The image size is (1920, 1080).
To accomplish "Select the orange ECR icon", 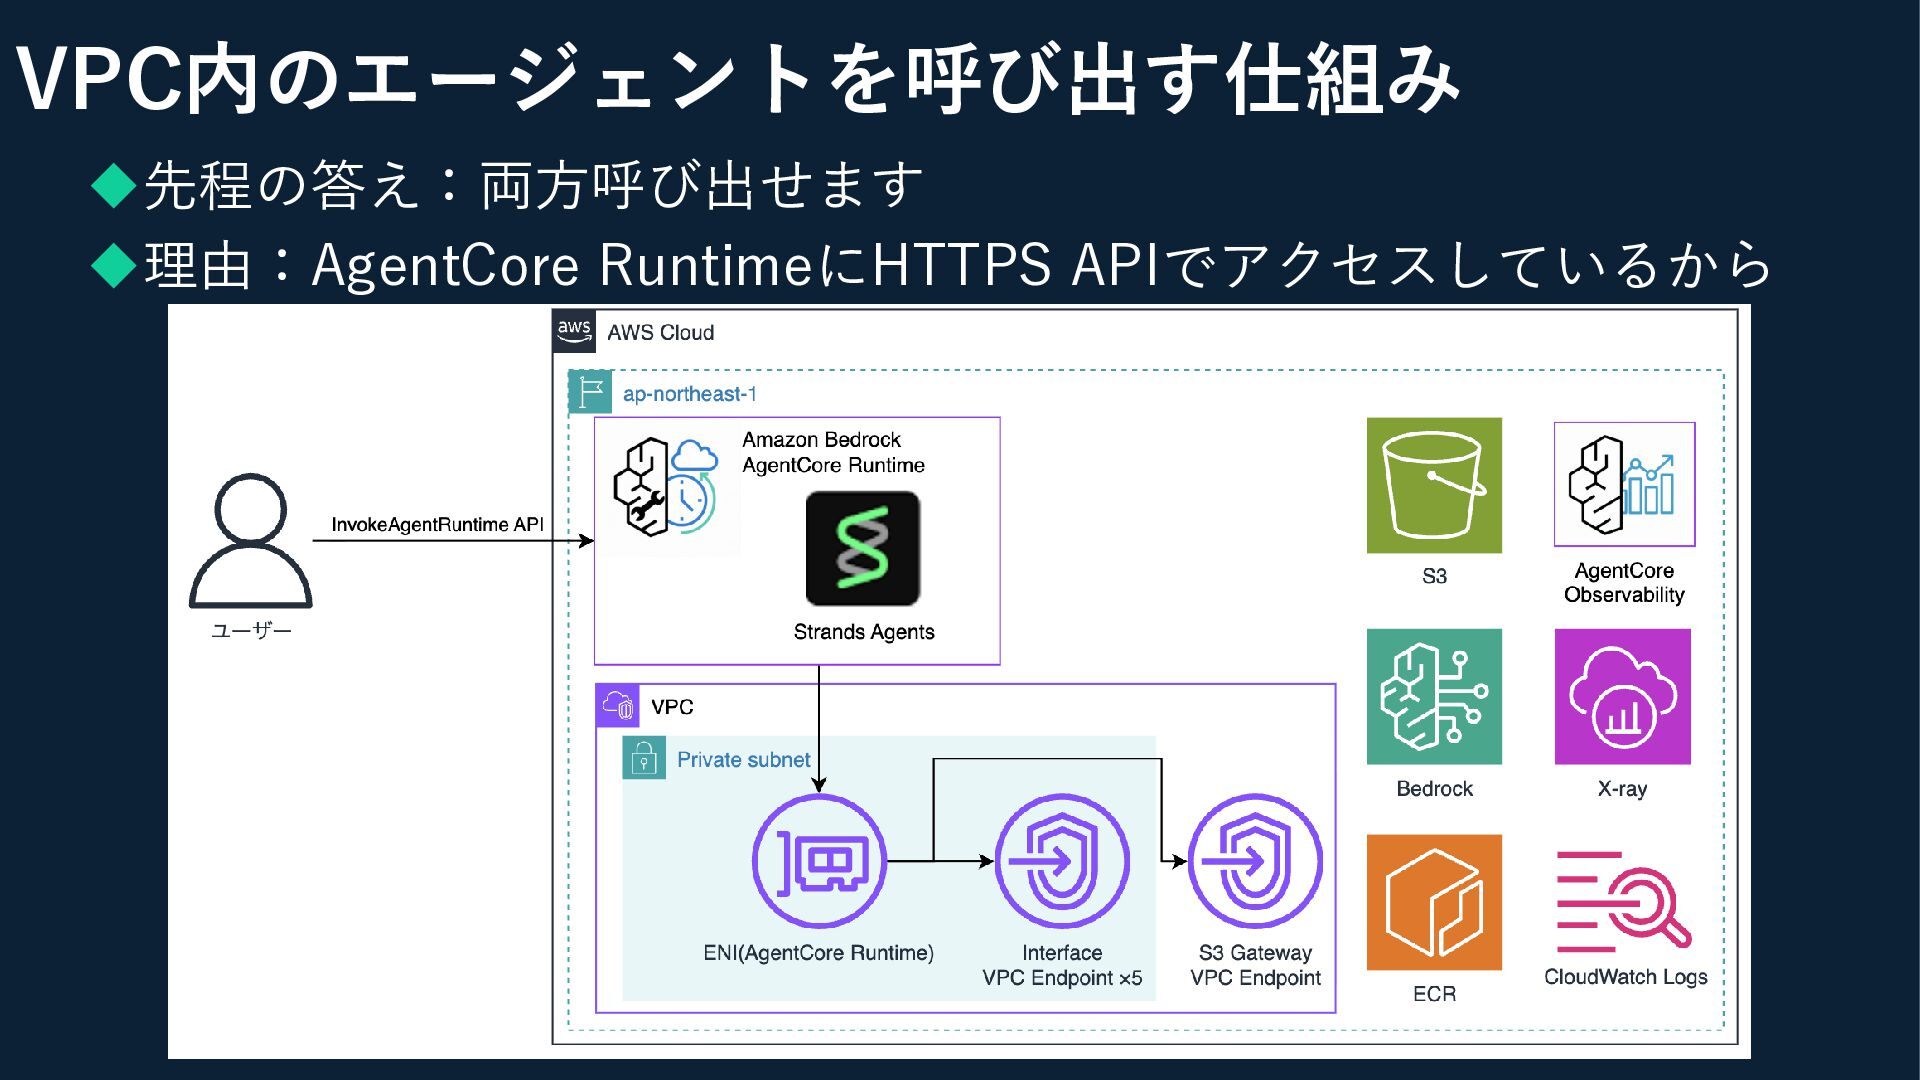I will pos(1433,902).
